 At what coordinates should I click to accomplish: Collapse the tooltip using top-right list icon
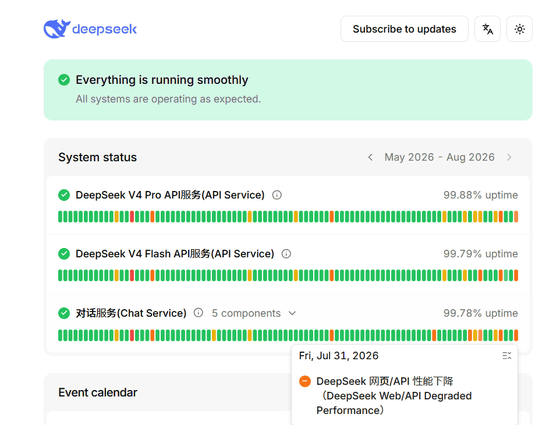507,356
